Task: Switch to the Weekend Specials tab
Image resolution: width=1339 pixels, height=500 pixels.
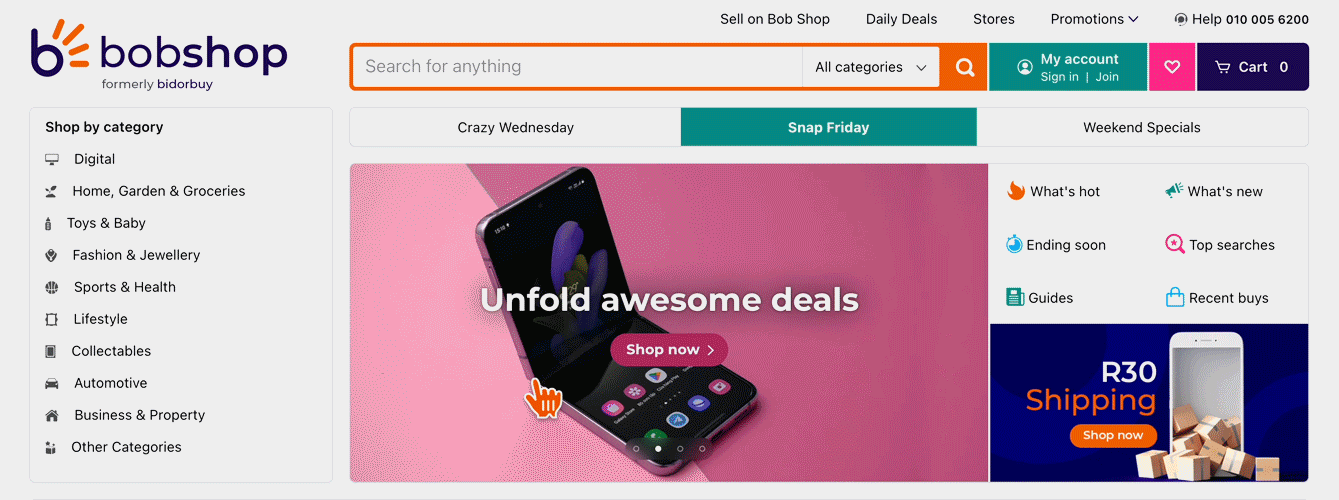Action: point(1142,127)
